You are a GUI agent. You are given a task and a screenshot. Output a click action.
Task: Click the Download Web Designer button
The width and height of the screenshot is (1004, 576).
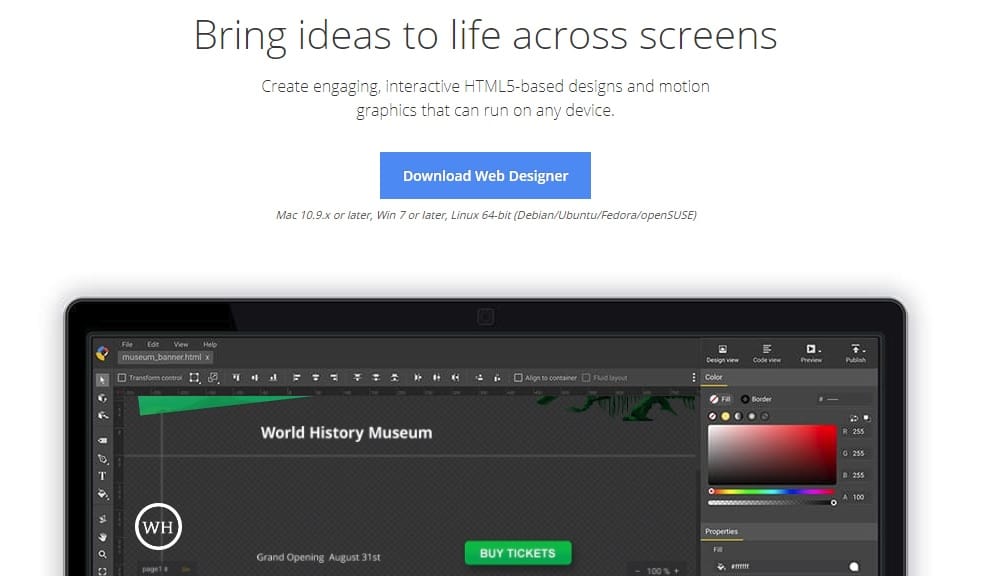(x=485, y=175)
